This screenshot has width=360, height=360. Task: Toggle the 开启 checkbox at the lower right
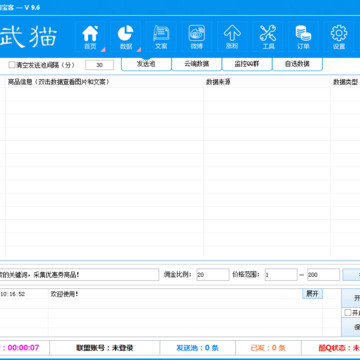tap(348, 313)
